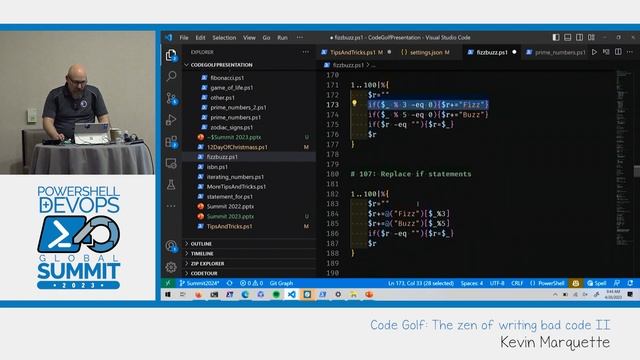Open PowerPoint from the taskbar
Image resolution: width=640 pixels, height=360 pixels.
tap(369, 294)
